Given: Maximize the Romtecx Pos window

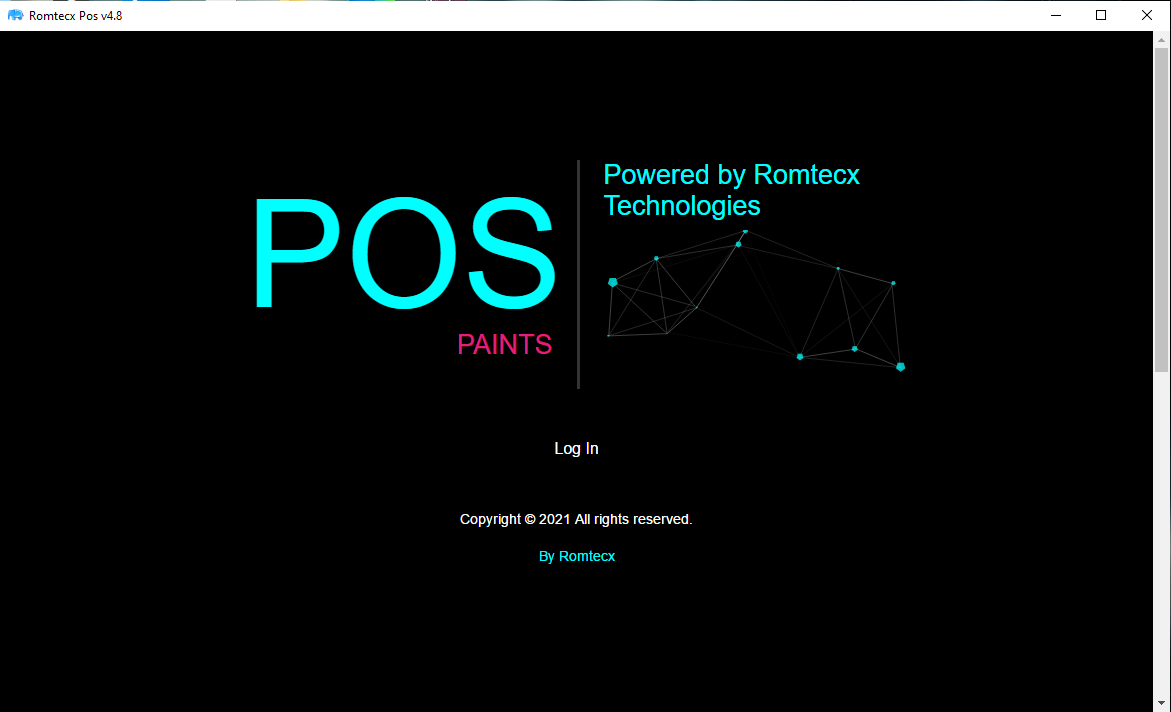Looking at the screenshot, I should point(1101,15).
